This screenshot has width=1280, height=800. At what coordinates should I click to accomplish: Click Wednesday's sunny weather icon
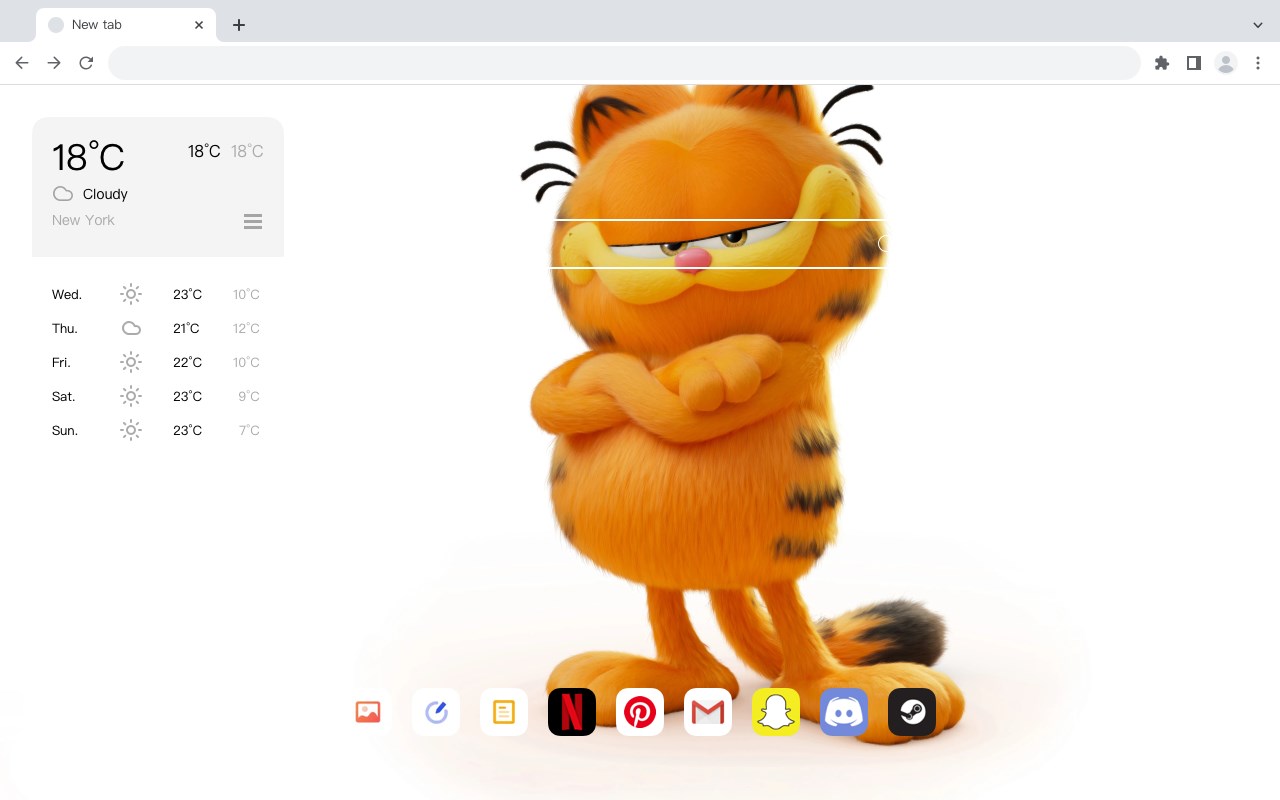click(x=131, y=294)
